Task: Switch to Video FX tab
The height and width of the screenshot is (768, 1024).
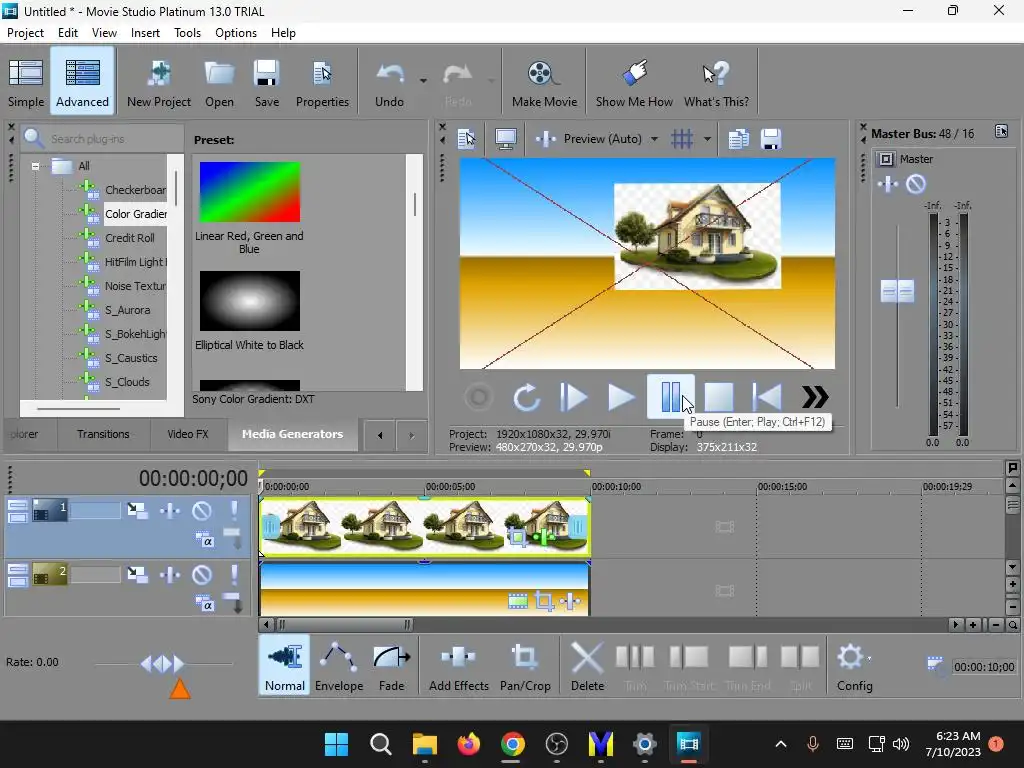Action: [188, 434]
